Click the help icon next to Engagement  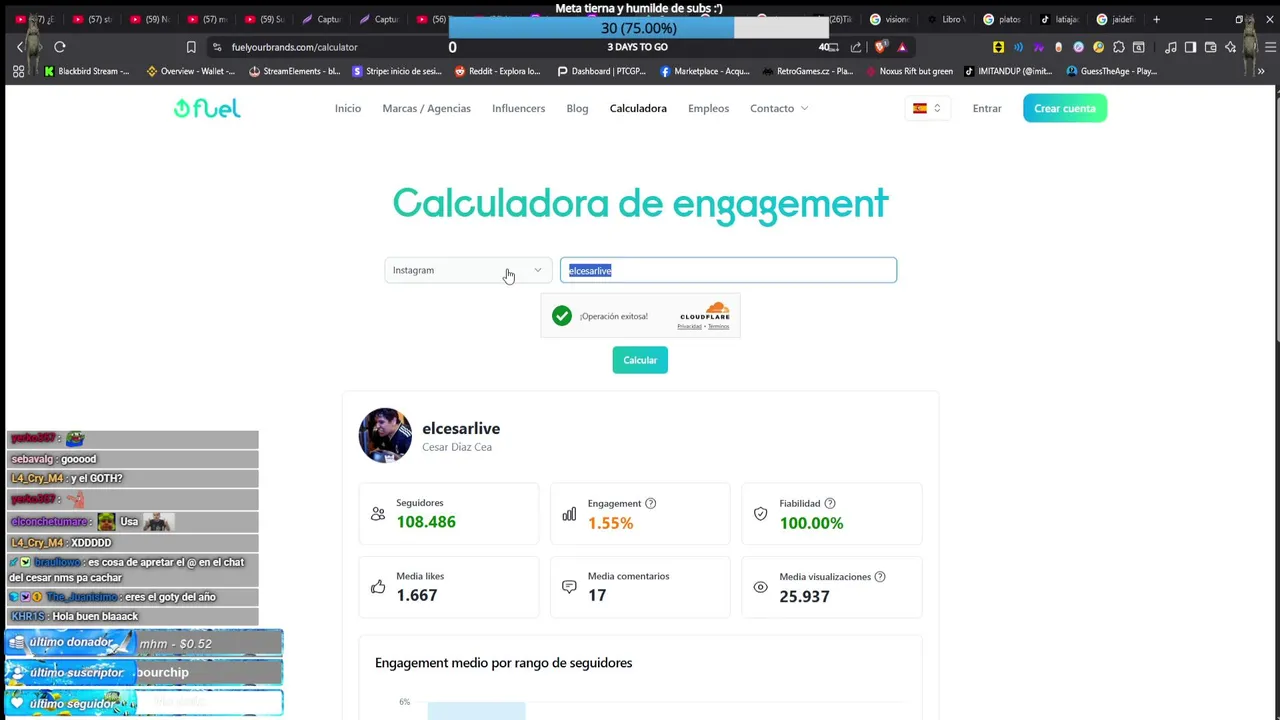651,503
